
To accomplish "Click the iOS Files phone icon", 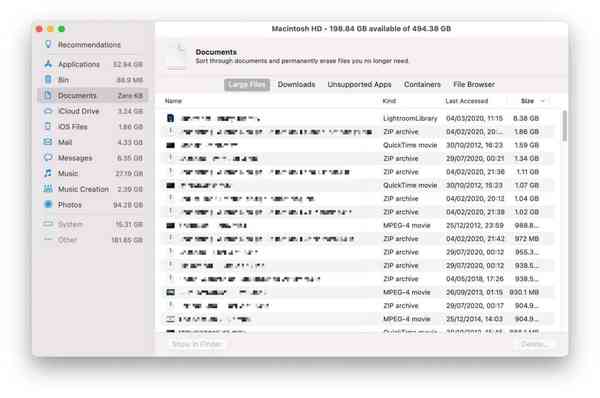I will tap(48, 126).
